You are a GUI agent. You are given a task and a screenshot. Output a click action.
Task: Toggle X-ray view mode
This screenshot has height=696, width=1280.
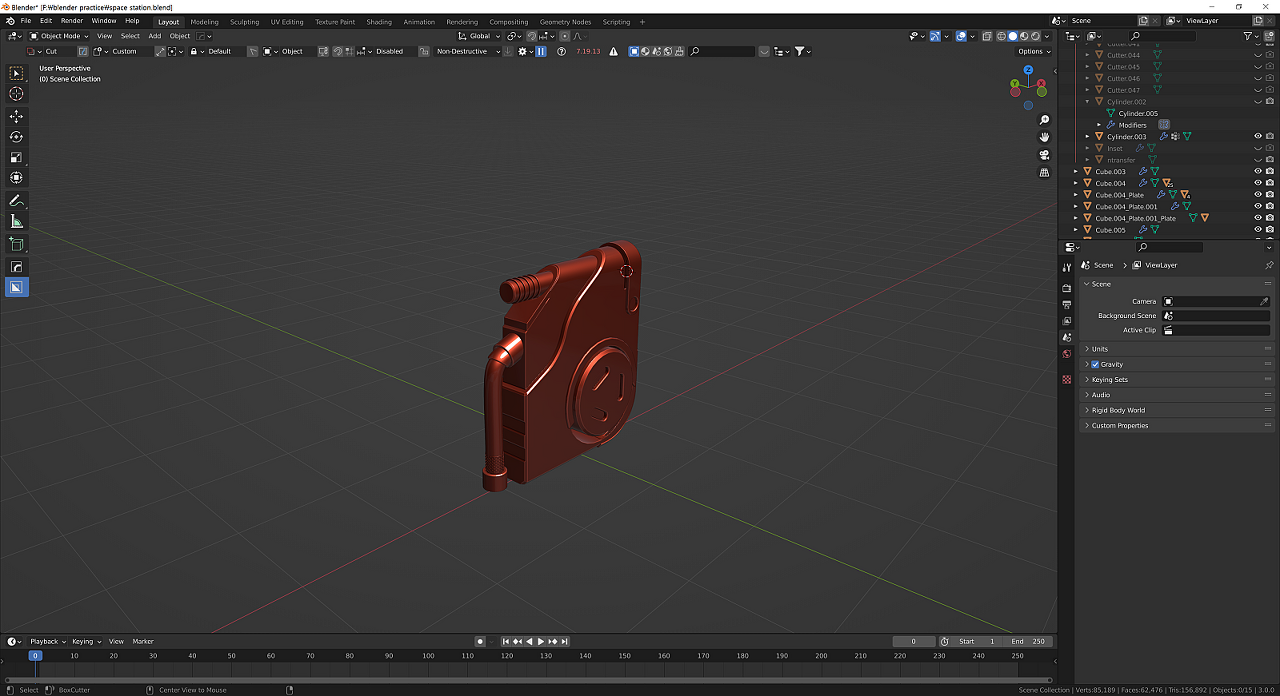(987, 36)
